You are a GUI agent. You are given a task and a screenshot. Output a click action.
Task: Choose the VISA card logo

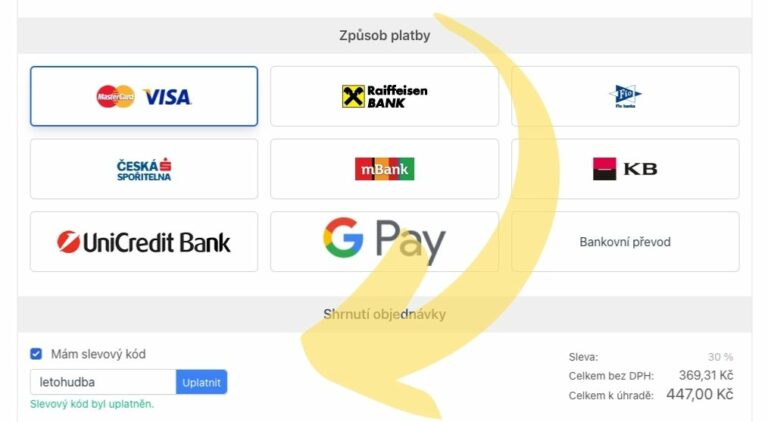tap(167, 97)
